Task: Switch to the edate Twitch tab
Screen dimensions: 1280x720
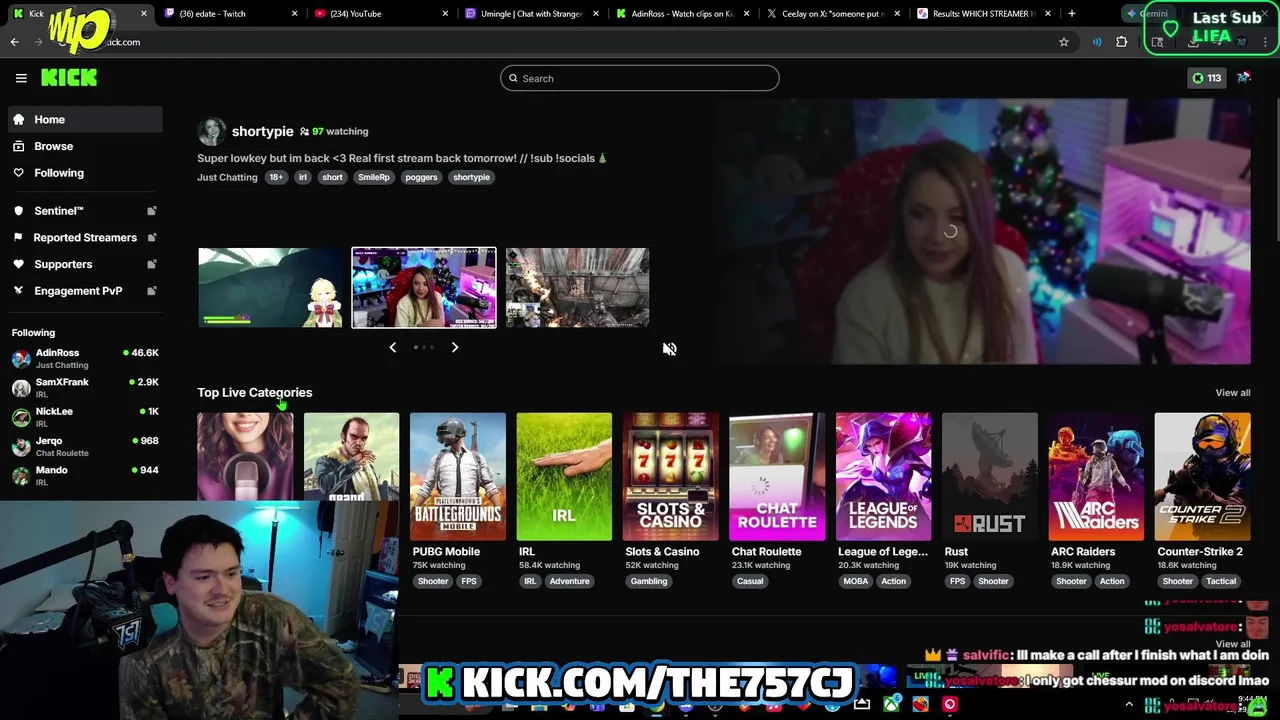Action: click(231, 14)
